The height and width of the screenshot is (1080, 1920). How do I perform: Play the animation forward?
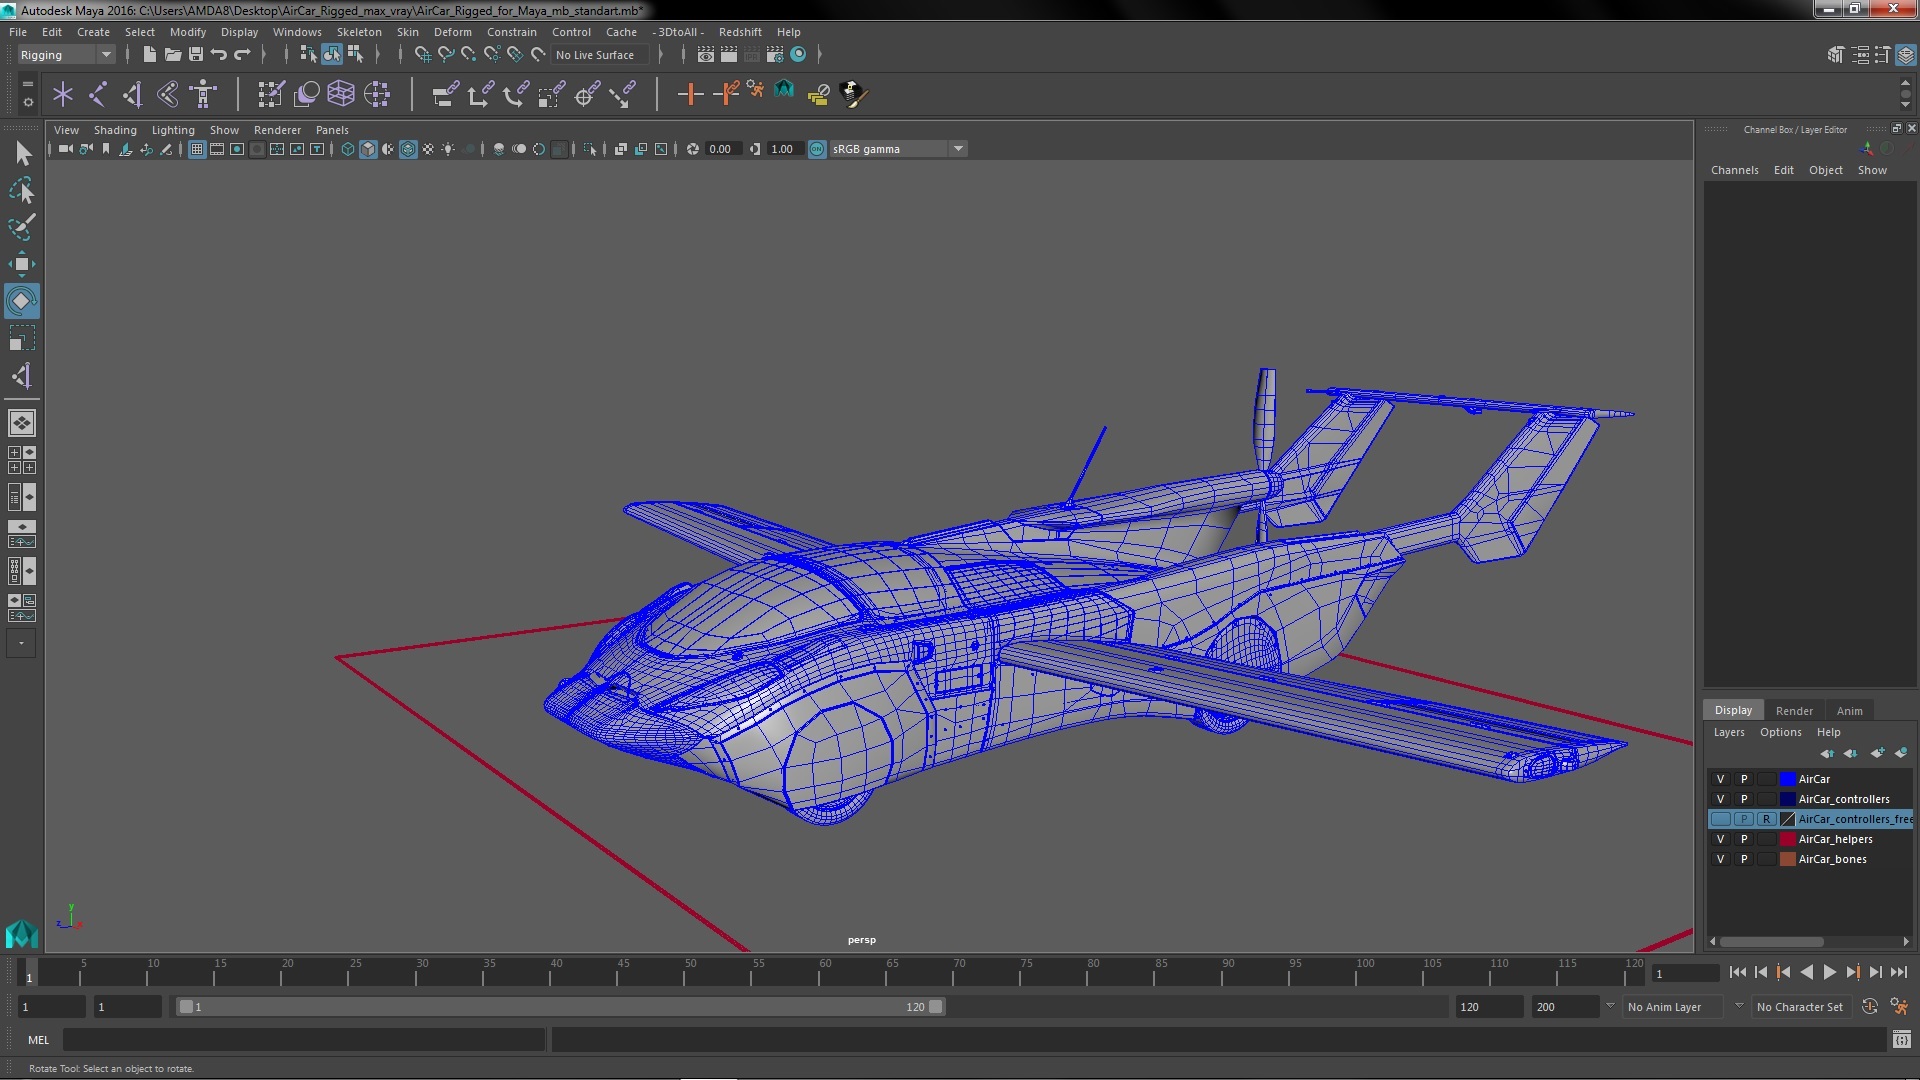tap(1829, 972)
